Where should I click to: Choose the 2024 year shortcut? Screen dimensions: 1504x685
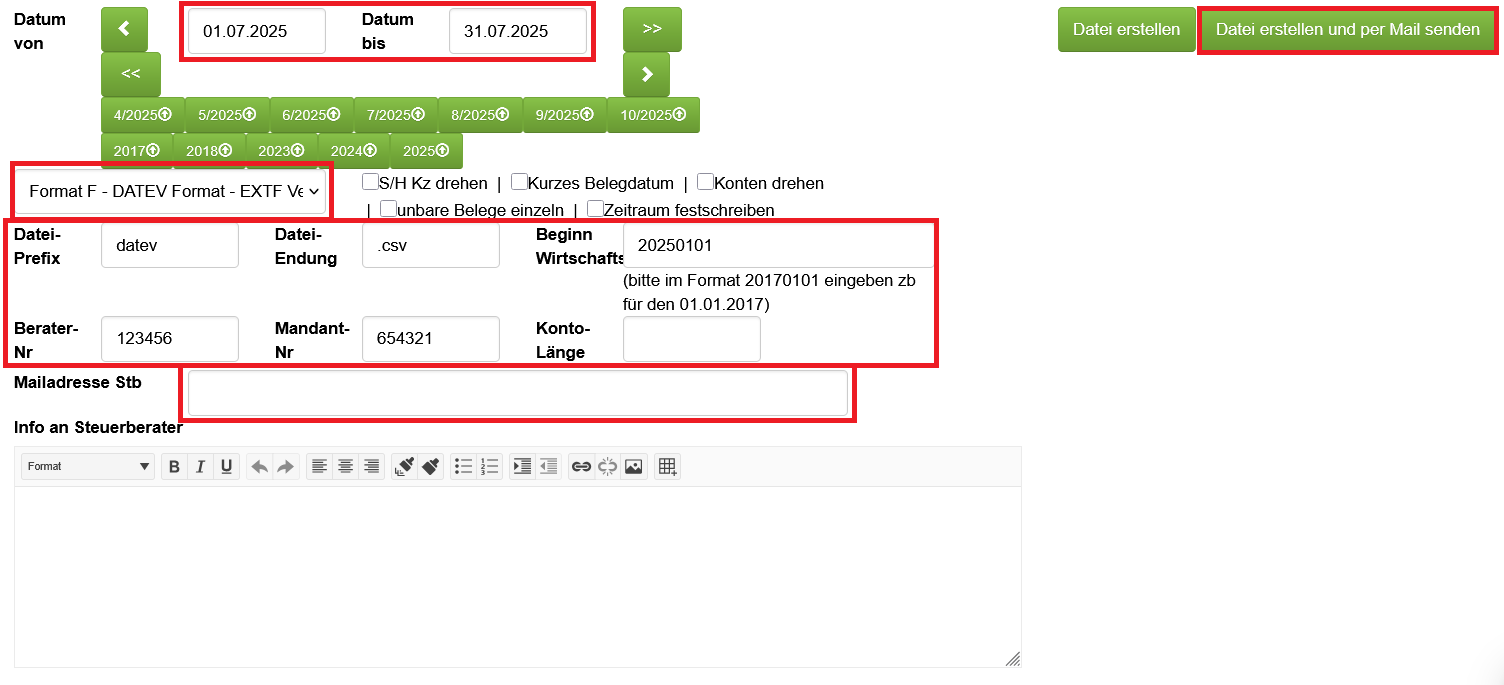[353, 151]
